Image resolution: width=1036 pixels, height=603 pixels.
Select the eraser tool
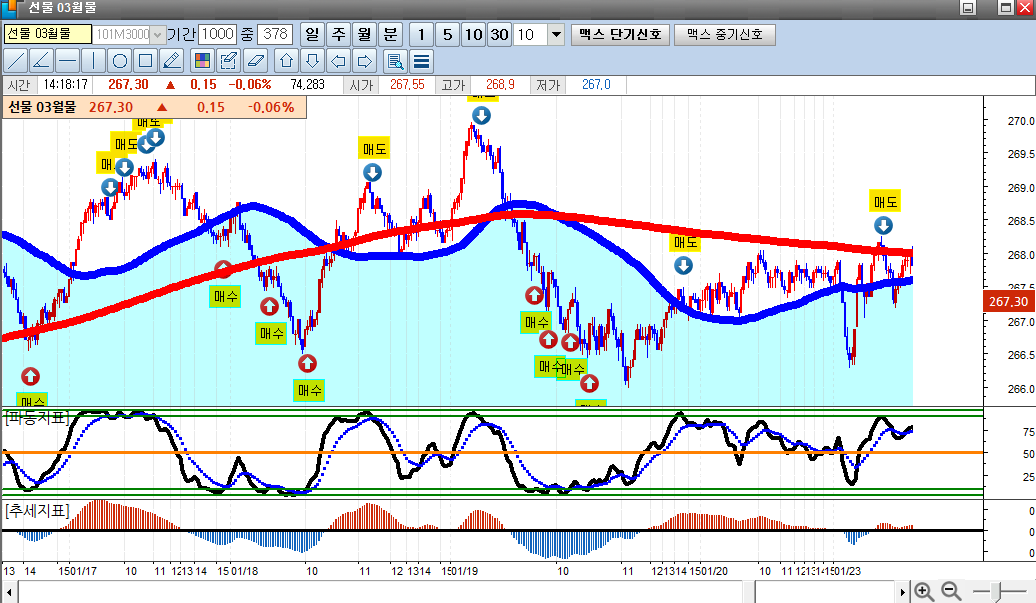coord(255,61)
